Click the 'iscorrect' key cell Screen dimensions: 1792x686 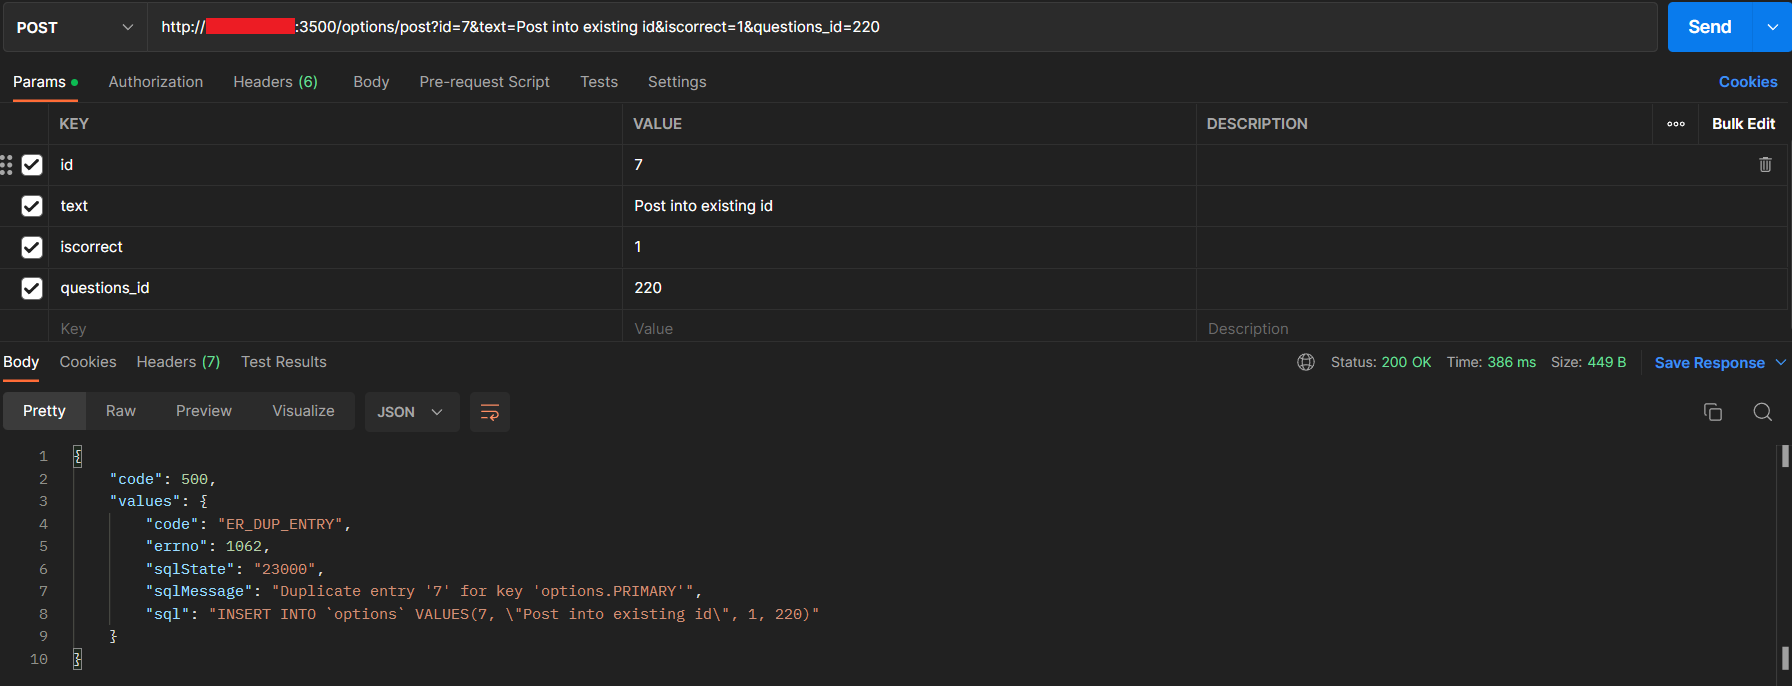[335, 247]
